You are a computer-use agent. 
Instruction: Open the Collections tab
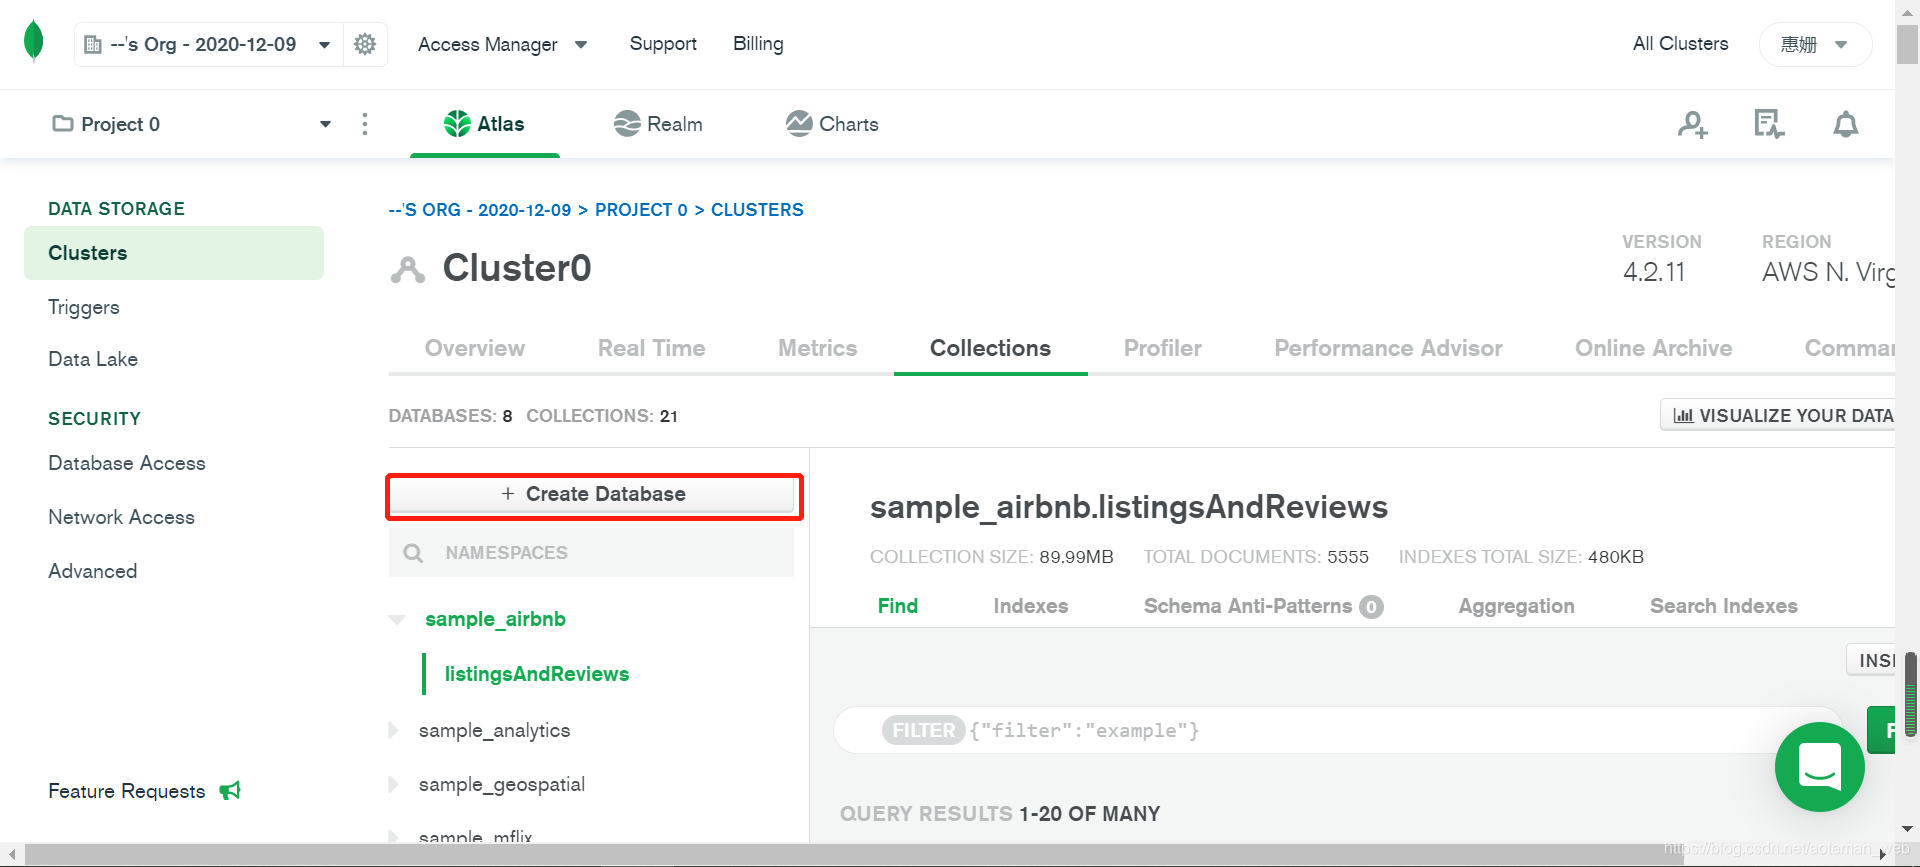point(990,348)
